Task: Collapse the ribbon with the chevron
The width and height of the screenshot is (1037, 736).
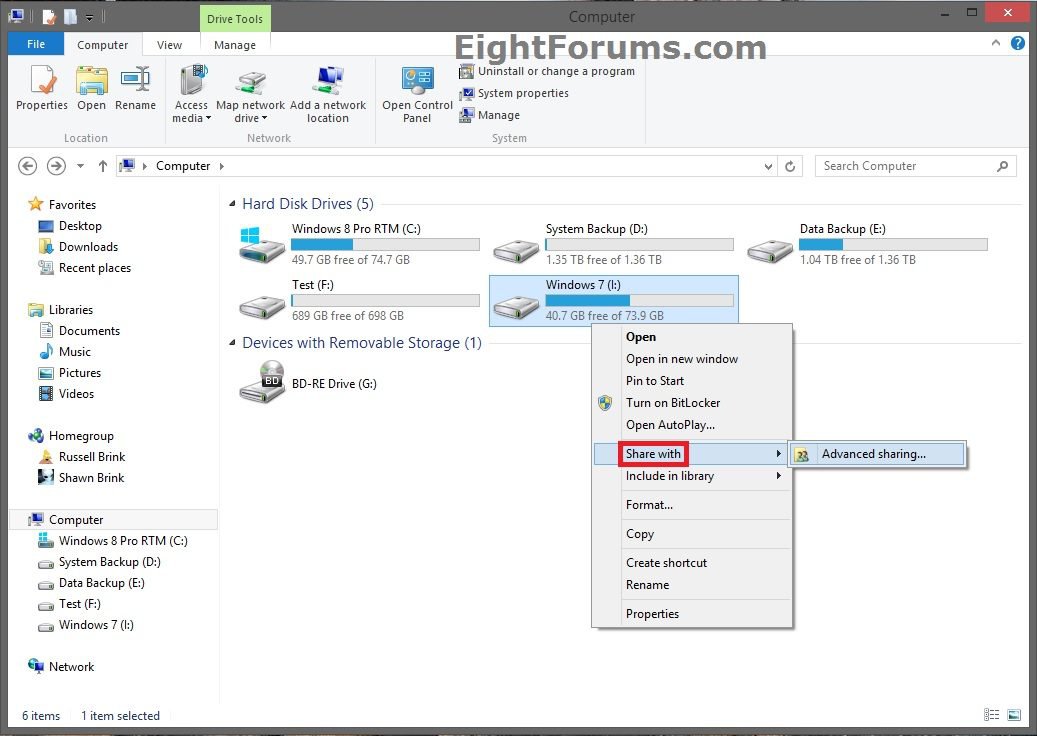Action: click(x=998, y=44)
